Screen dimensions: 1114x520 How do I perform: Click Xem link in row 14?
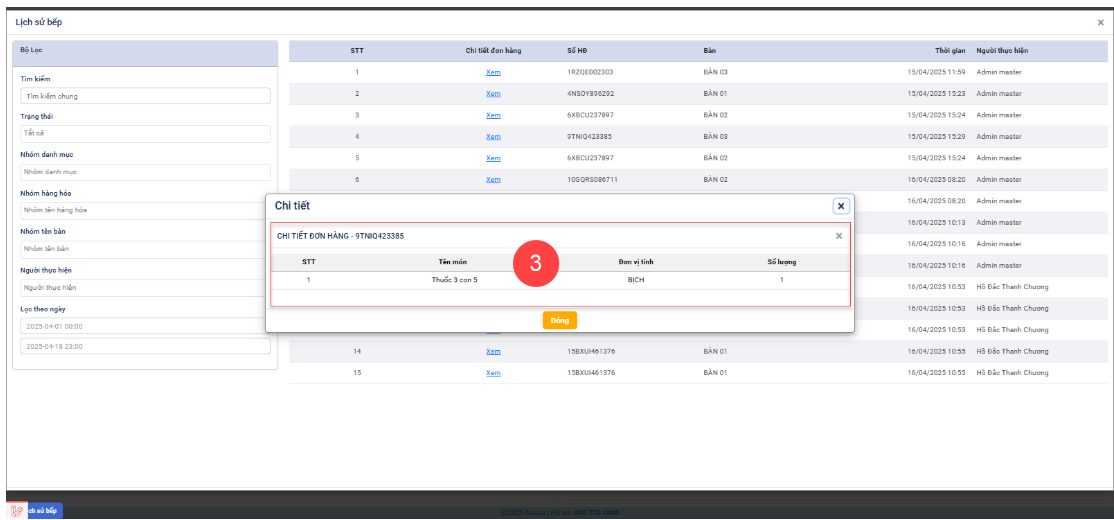pyautogui.click(x=493, y=351)
